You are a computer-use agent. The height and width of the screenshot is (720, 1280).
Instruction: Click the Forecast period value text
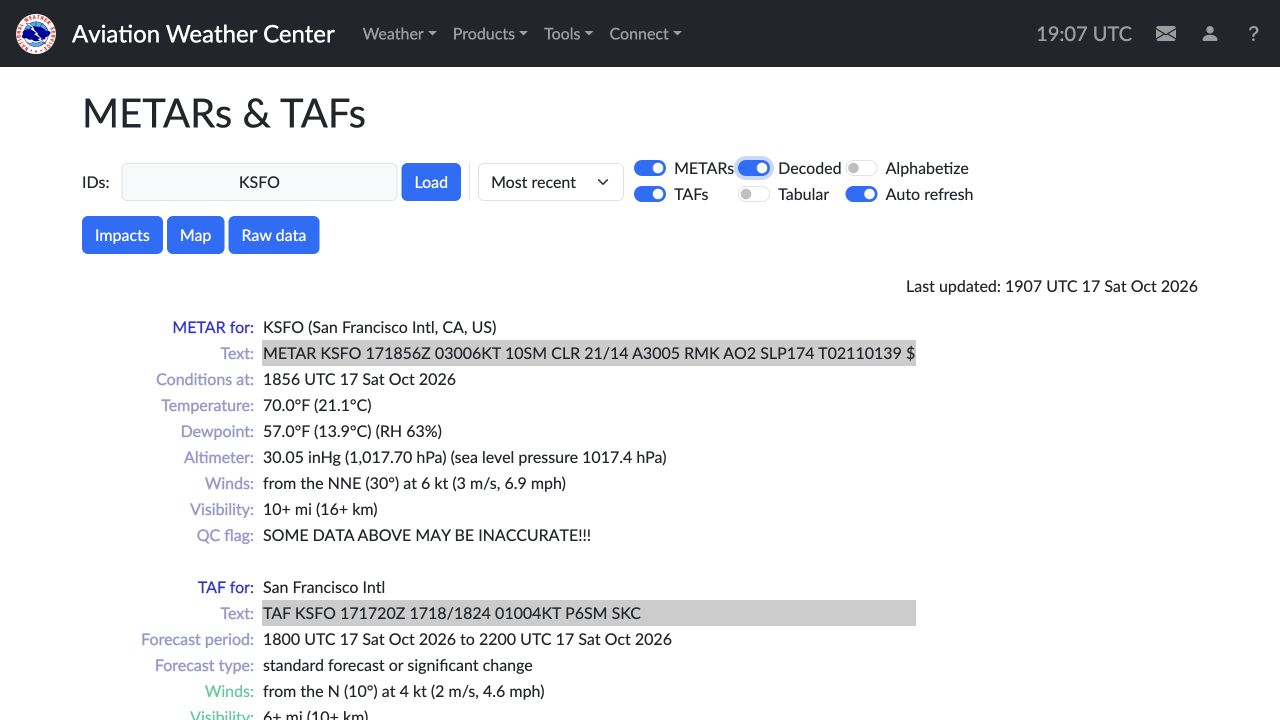tap(467, 639)
